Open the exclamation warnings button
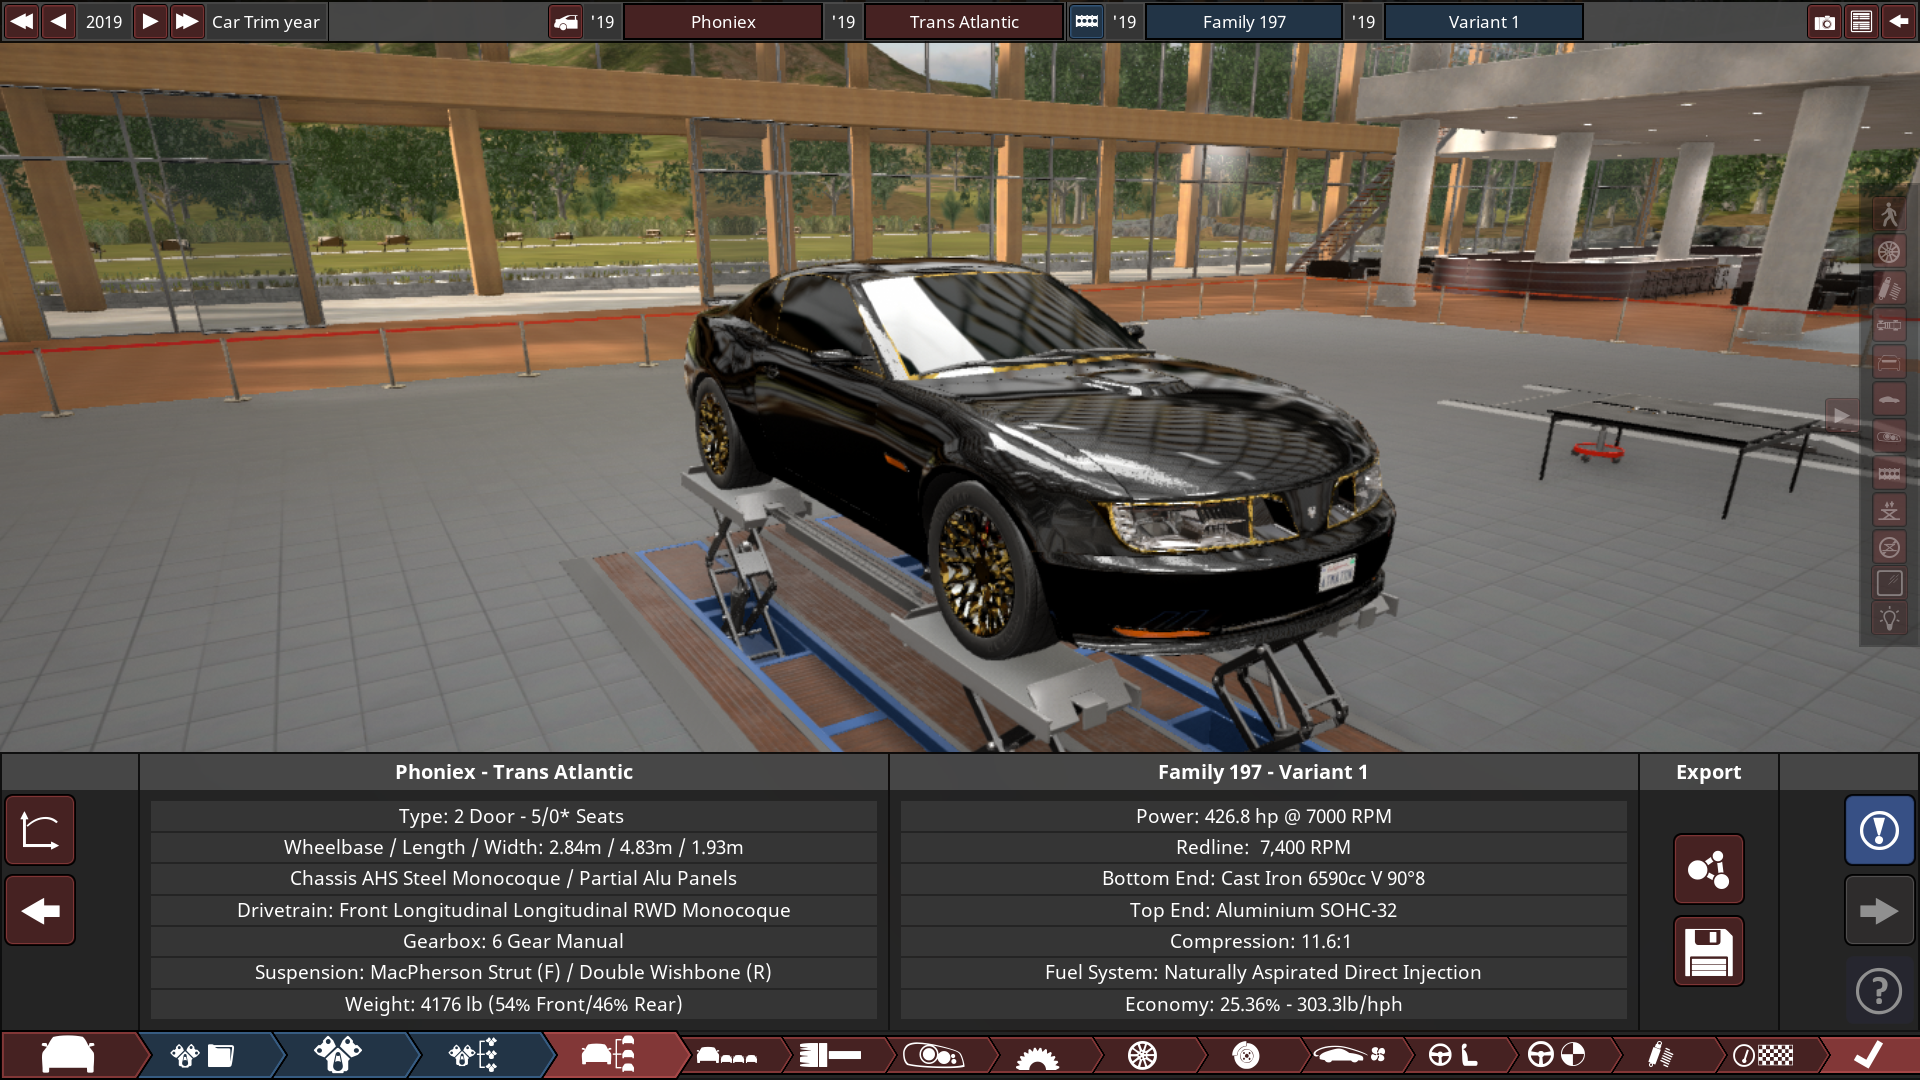Image resolution: width=1920 pixels, height=1080 pixels. coord(1879,830)
